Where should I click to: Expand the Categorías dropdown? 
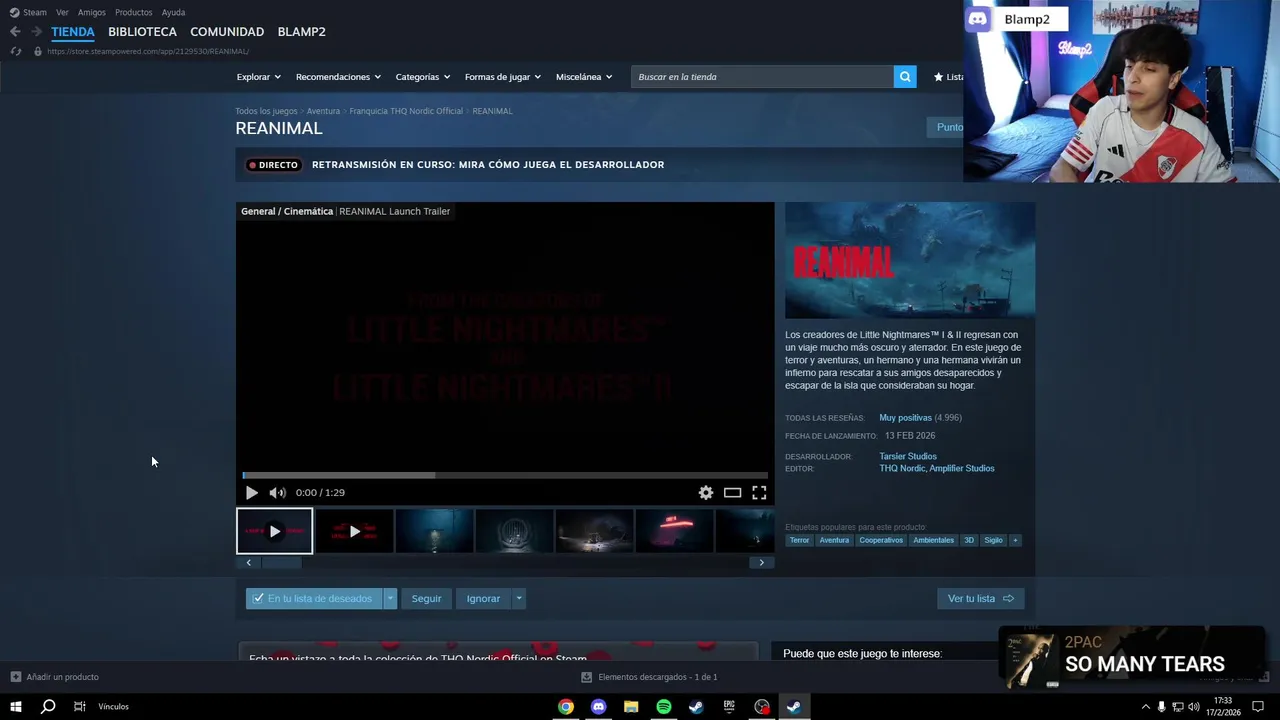coord(422,77)
